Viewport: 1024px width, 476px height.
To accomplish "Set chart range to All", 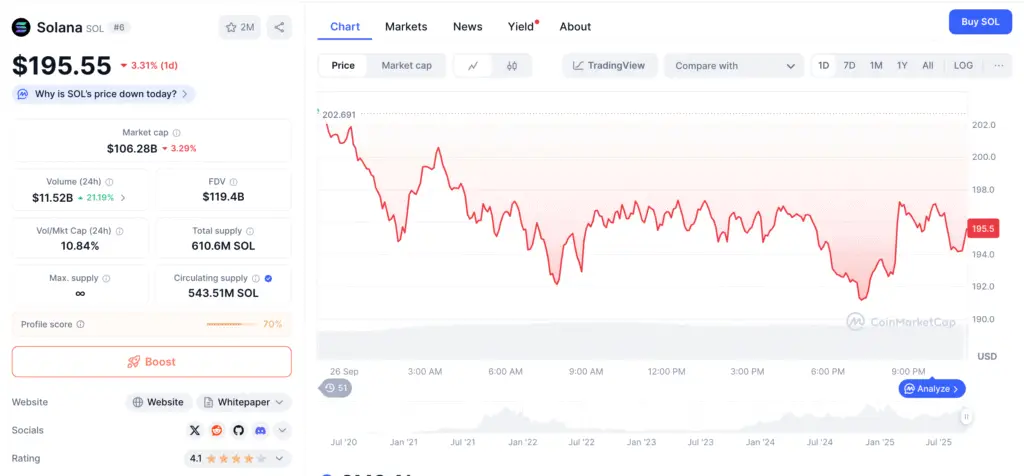I will coord(927,66).
